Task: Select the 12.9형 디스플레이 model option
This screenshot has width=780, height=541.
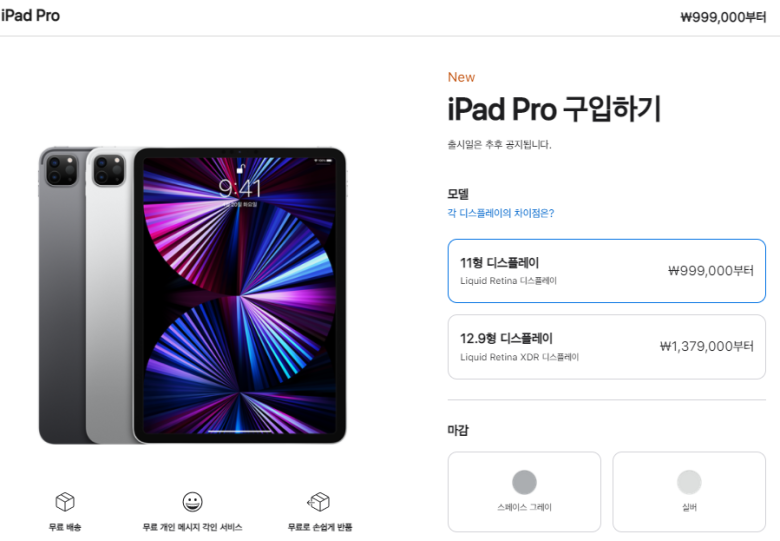Action: point(606,347)
